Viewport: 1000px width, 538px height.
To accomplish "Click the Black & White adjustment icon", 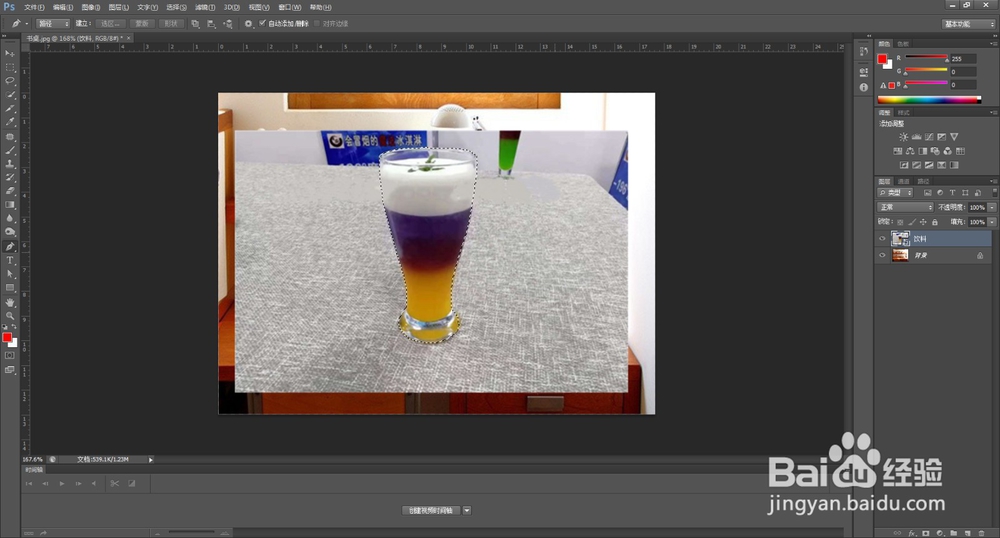I will pyautogui.click(x=922, y=151).
